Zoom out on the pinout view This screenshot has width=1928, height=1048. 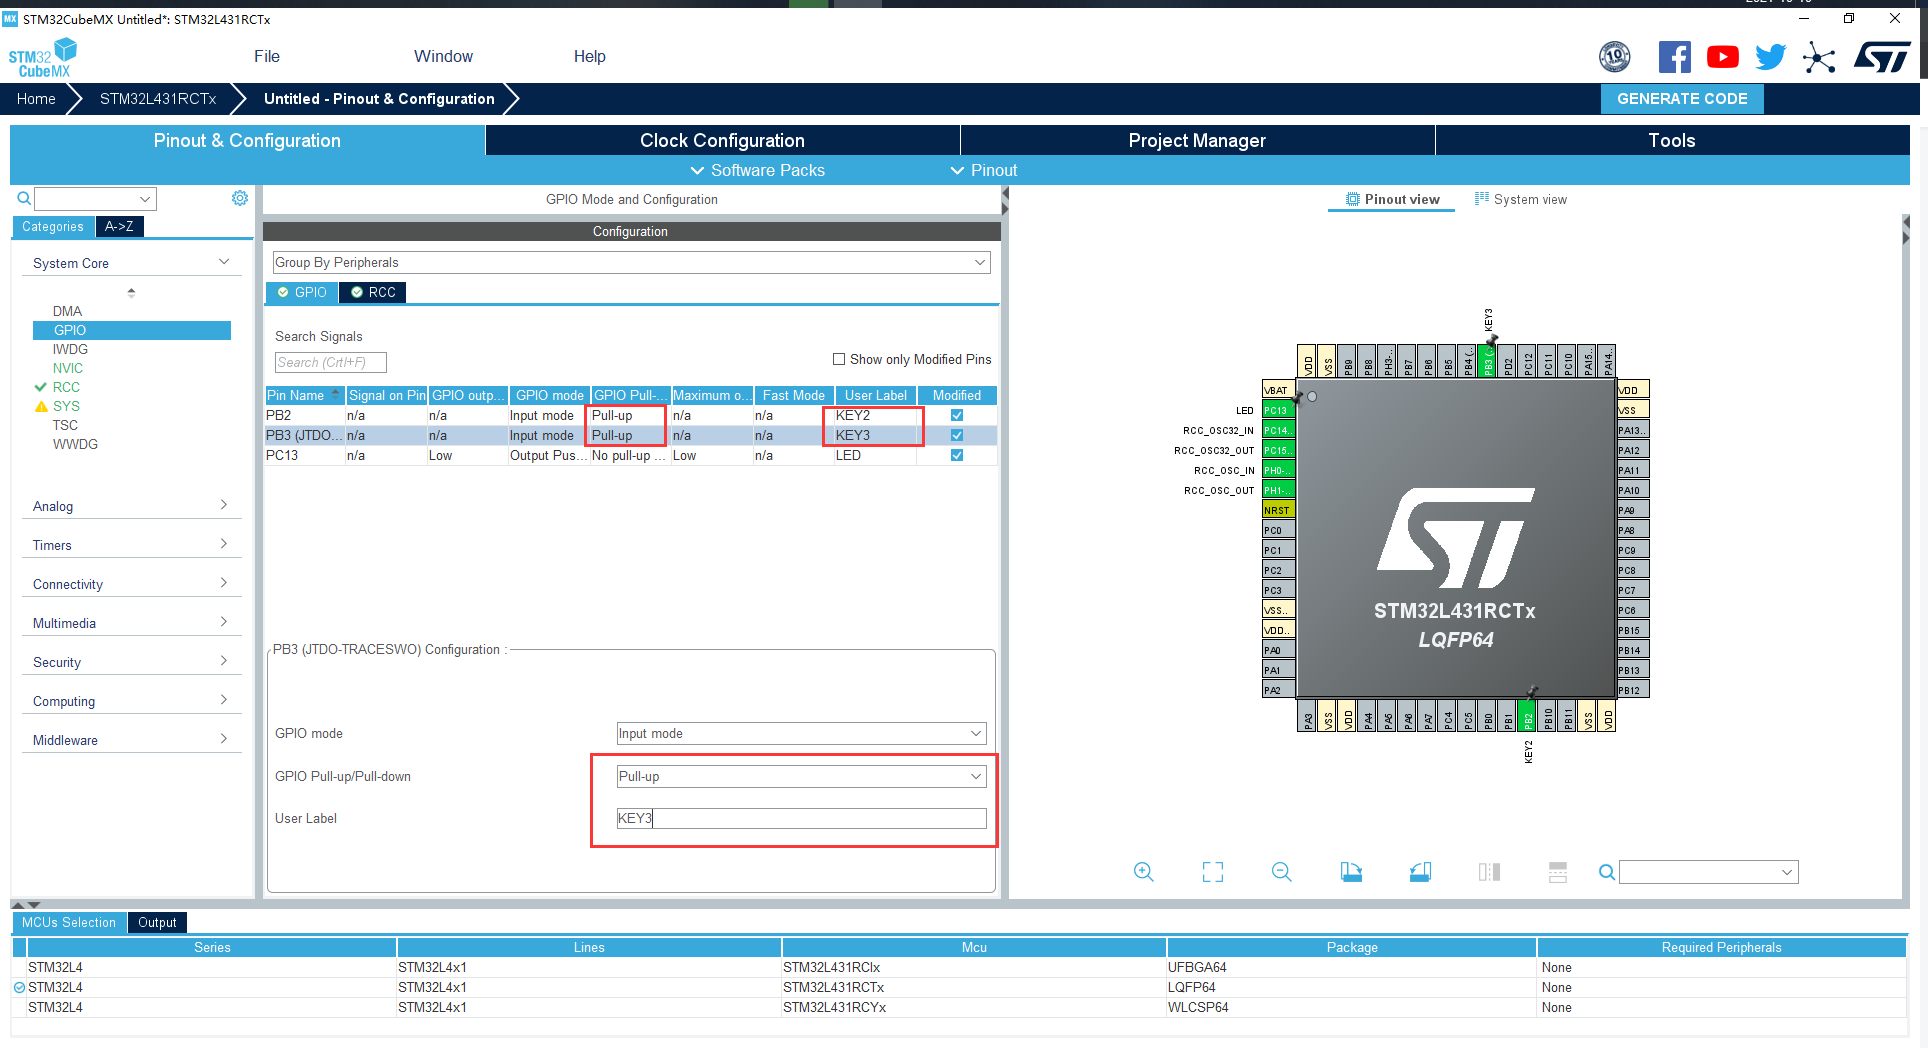click(x=1281, y=872)
